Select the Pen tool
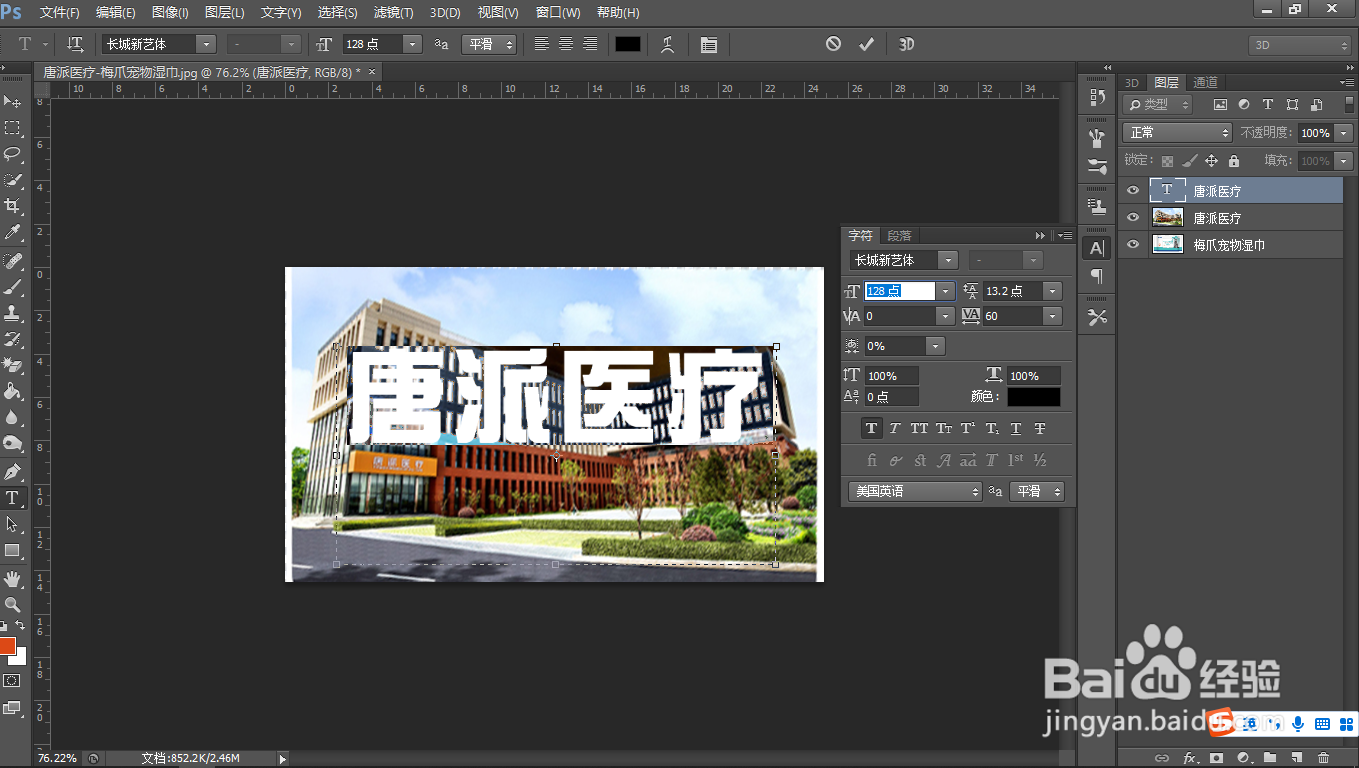 click(13, 471)
